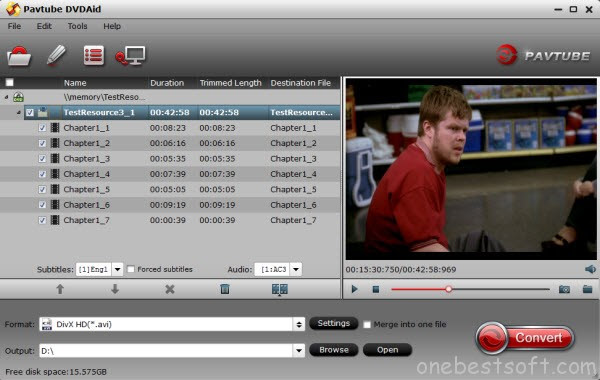
Task: Move selected item up with arrow
Action: tap(60, 289)
